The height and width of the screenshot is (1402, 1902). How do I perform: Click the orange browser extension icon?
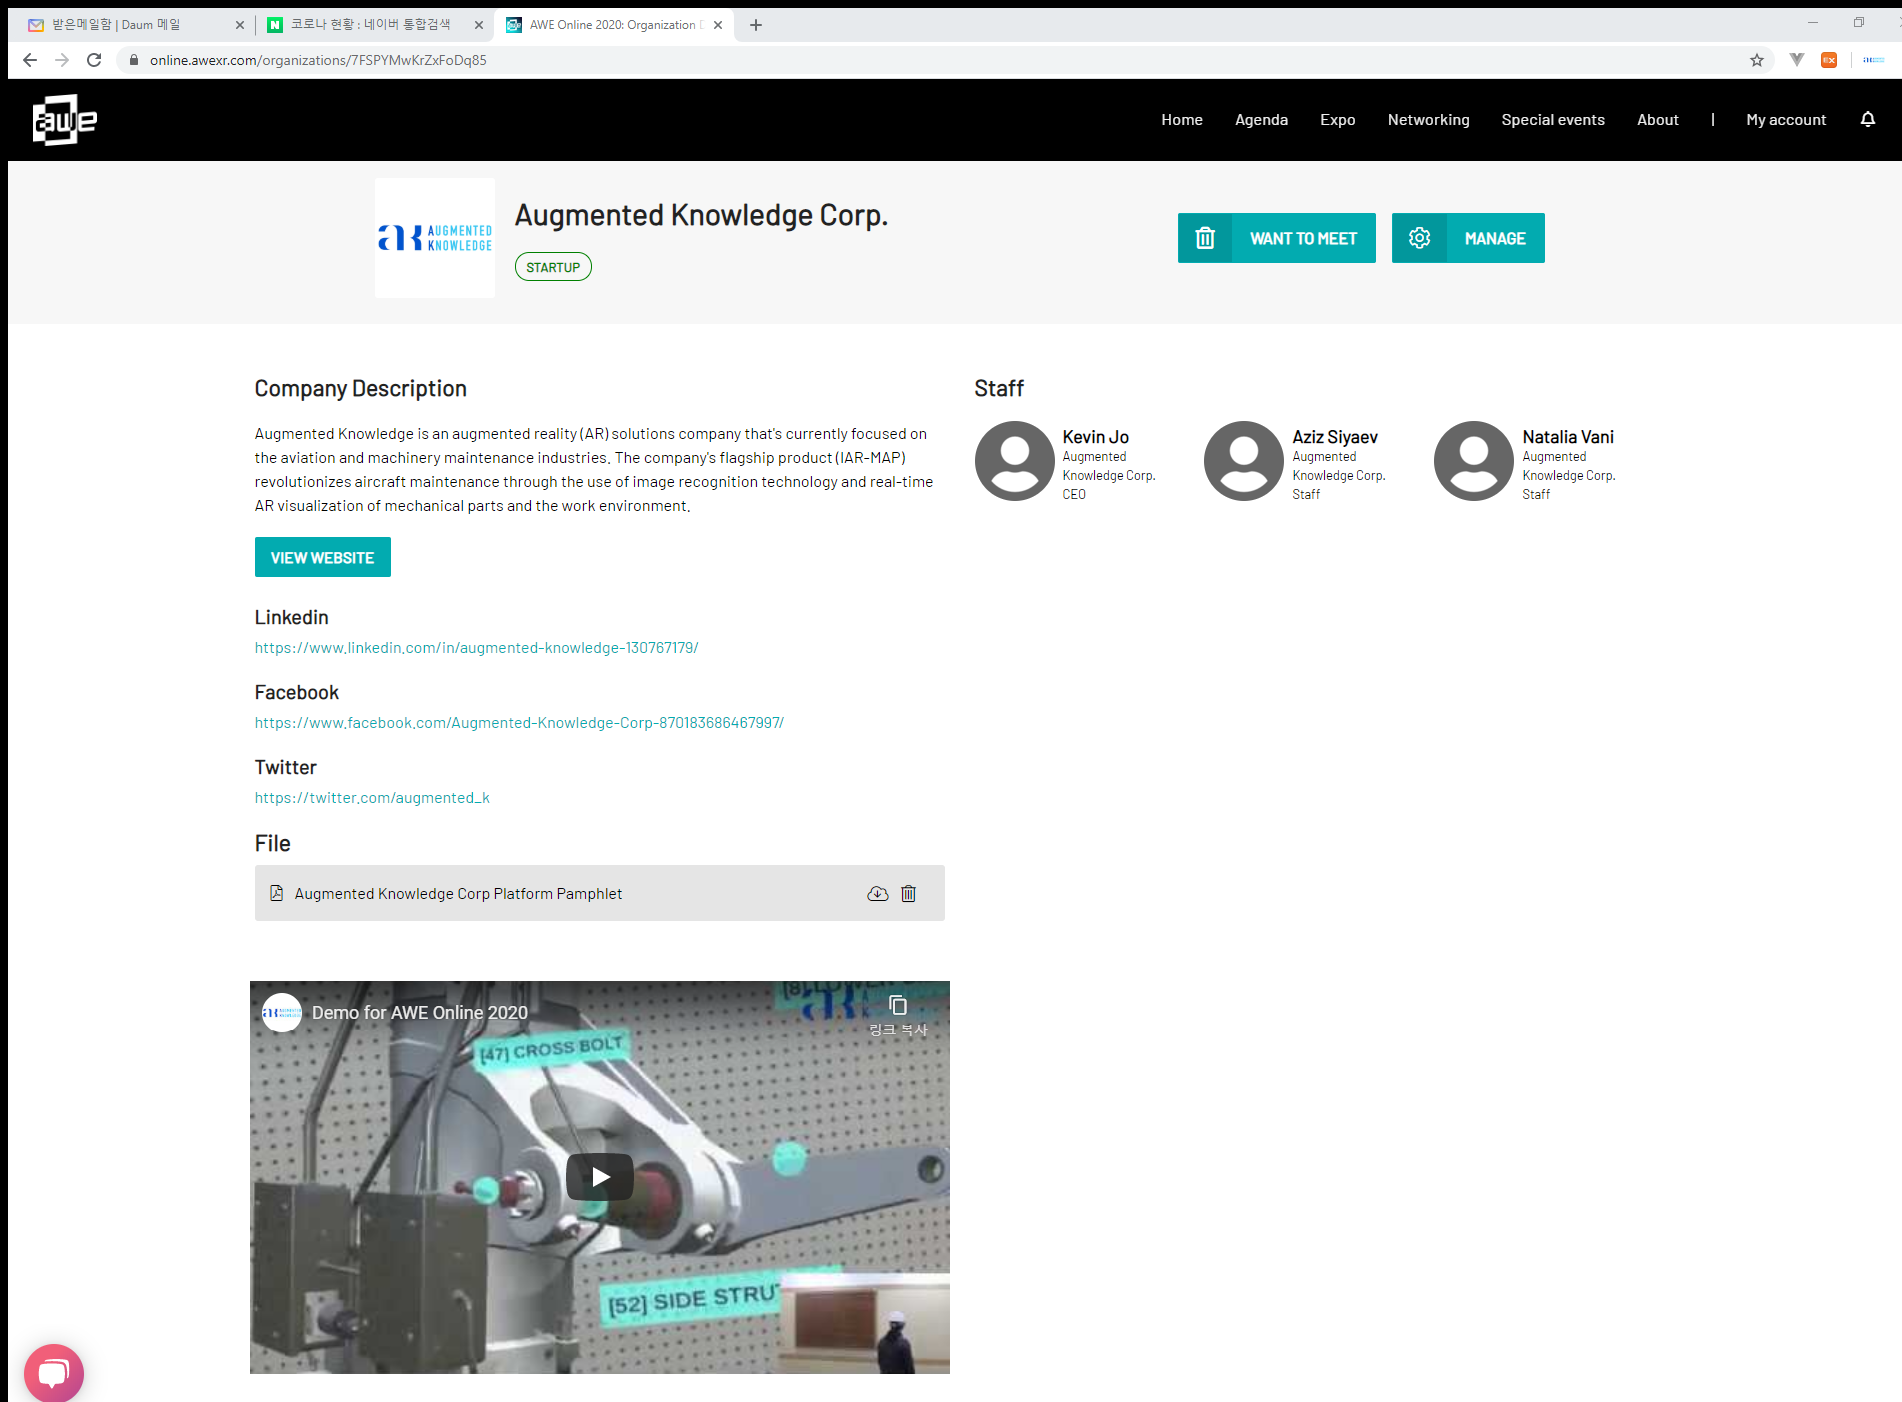pyautogui.click(x=1829, y=60)
